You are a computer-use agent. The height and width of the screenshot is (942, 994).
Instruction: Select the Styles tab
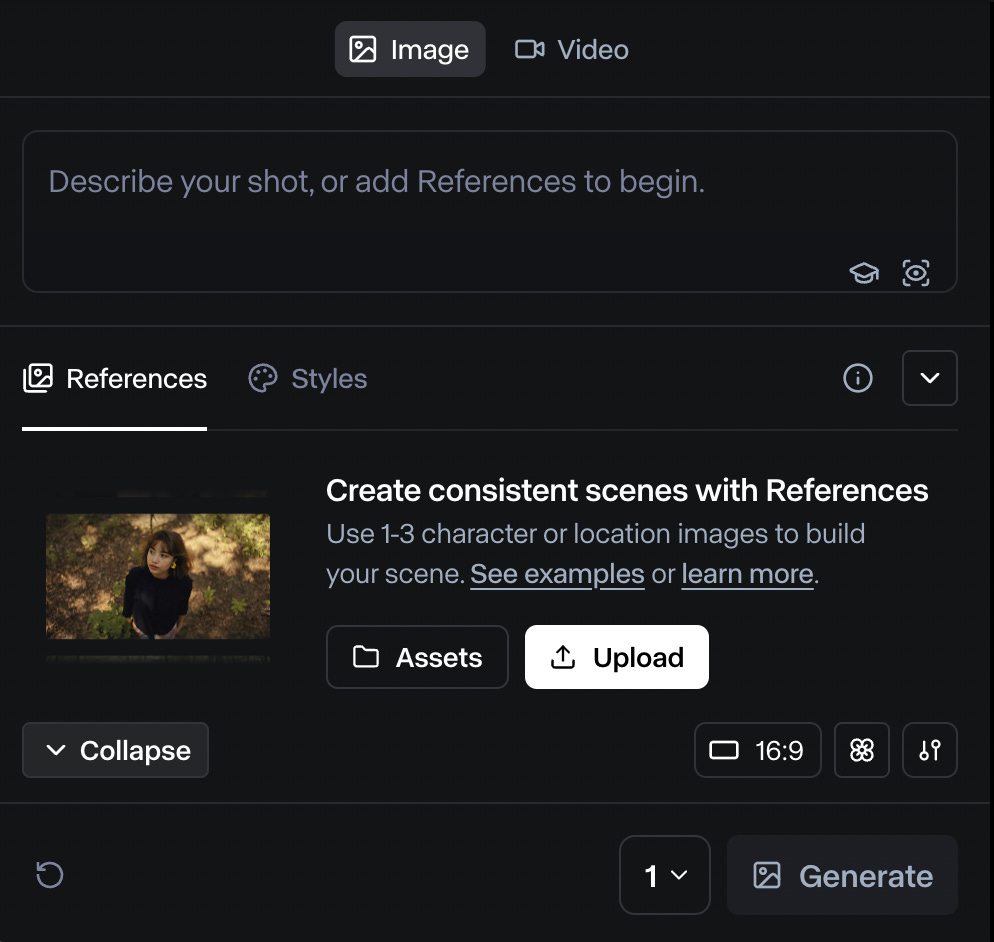[x=307, y=379]
